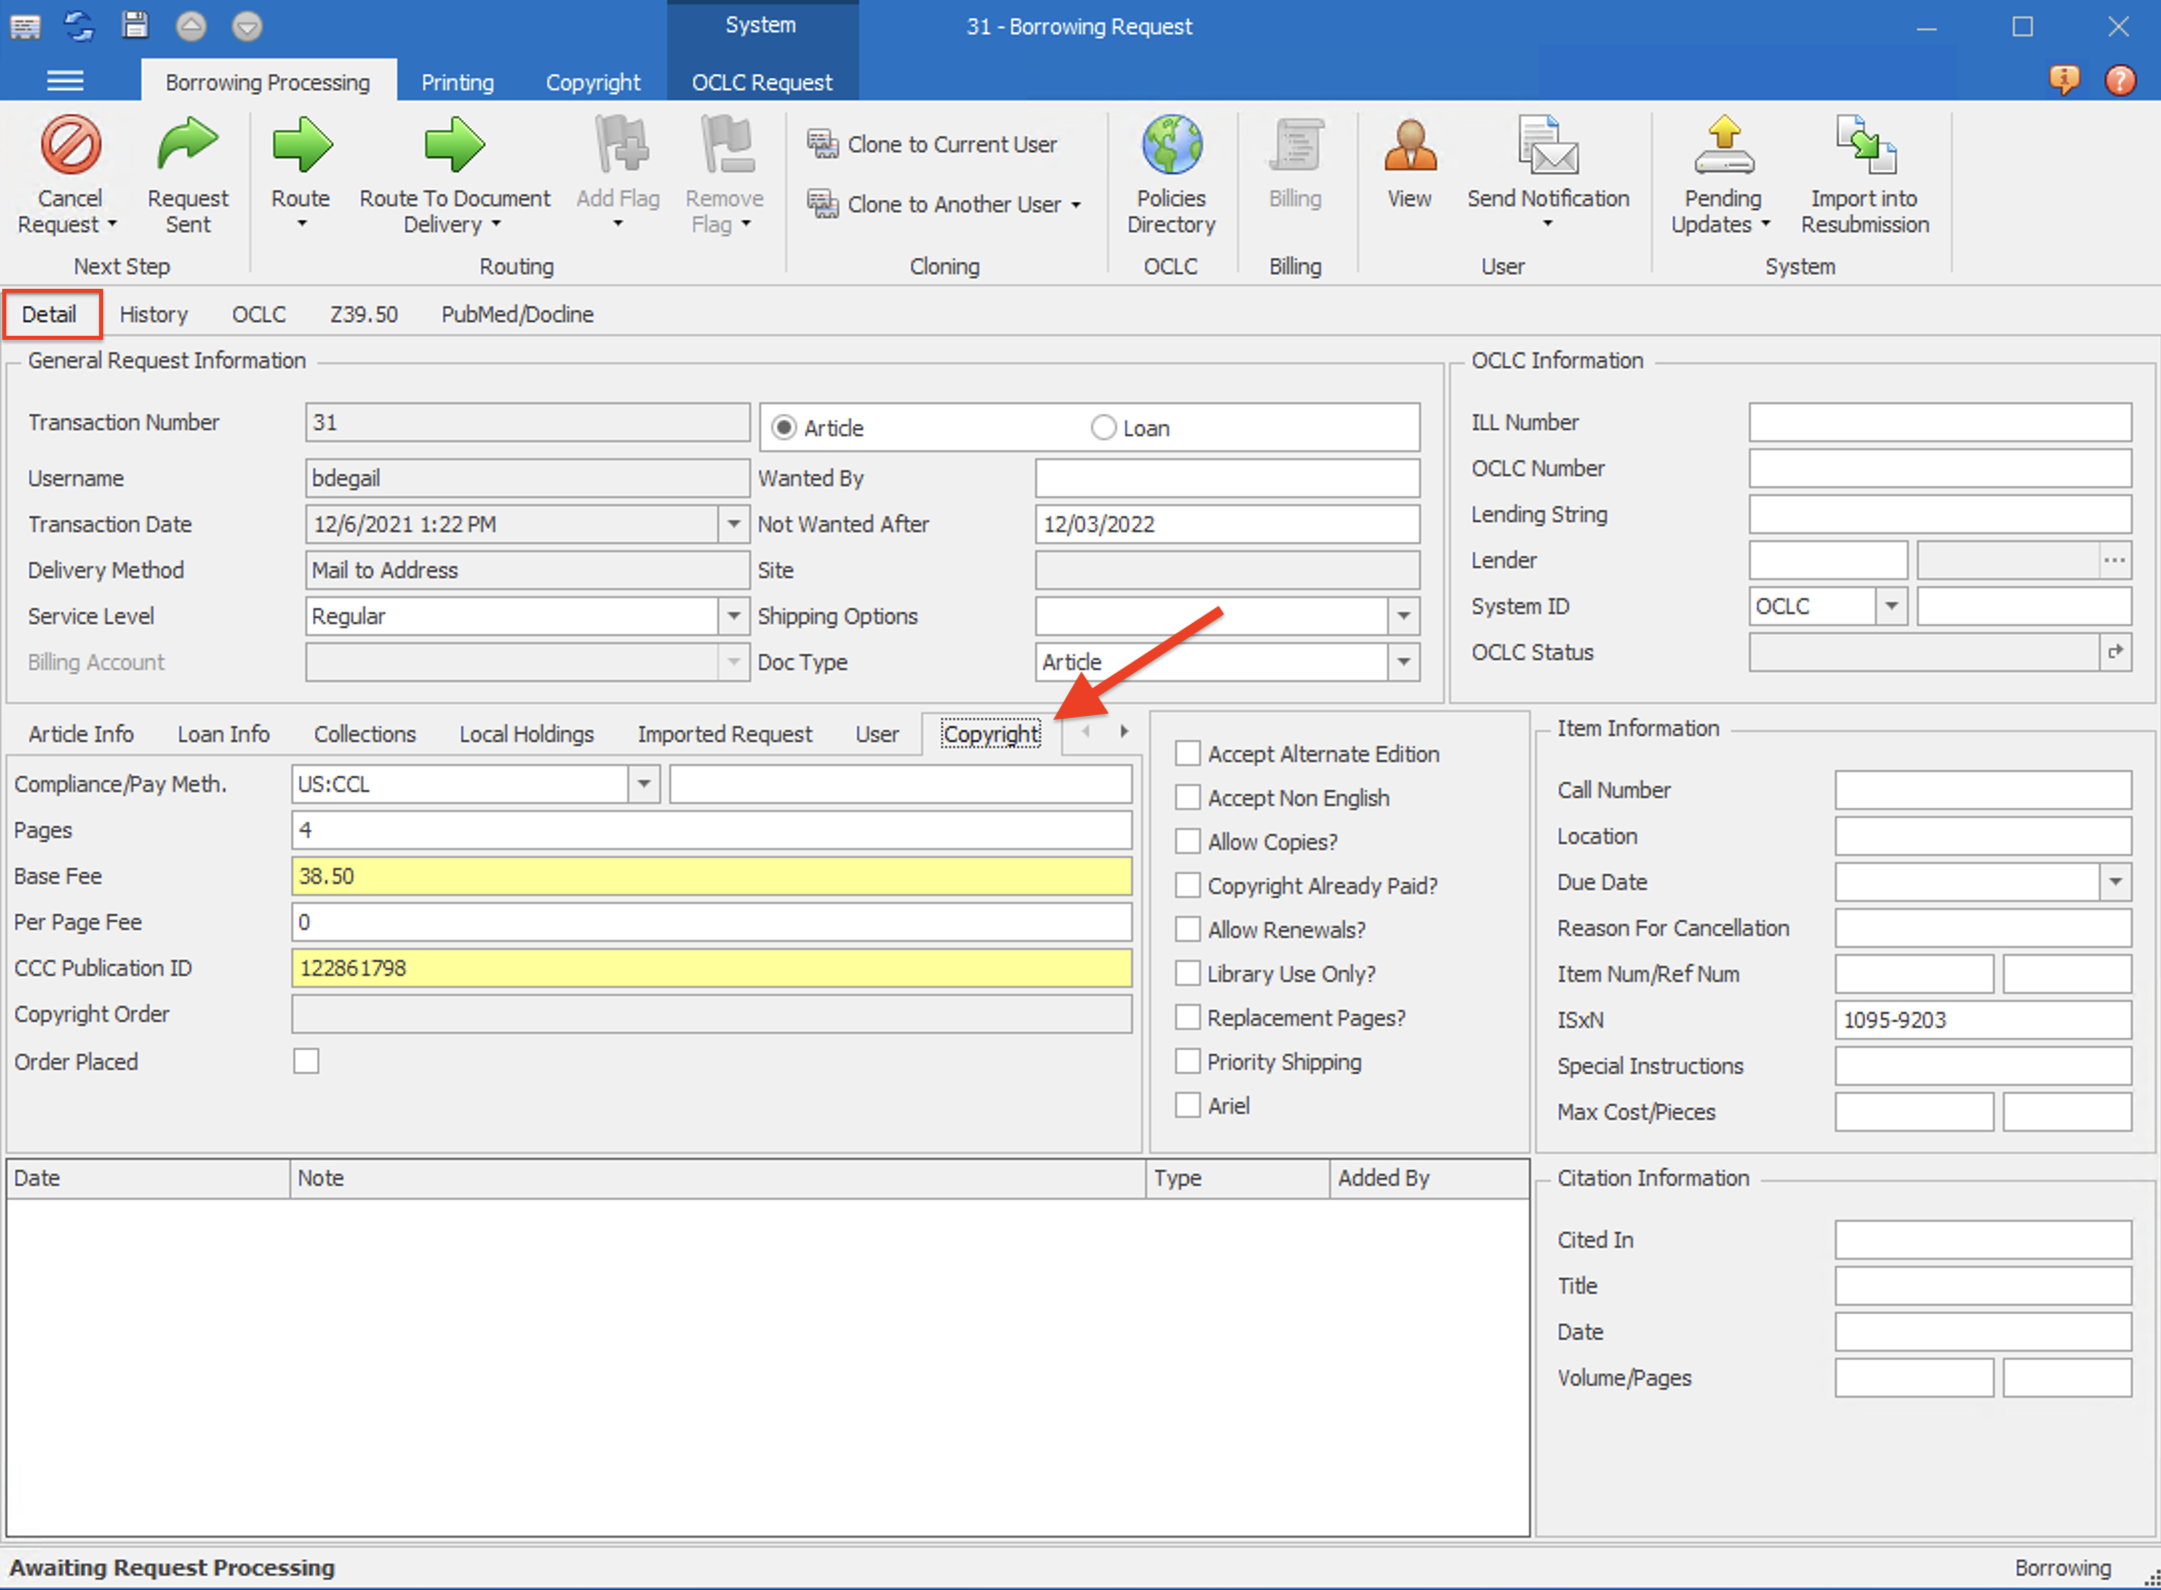Image resolution: width=2161 pixels, height=1590 pixels.
Task: Enable the Accept Alternate Edition checkbox
Action: (x=1187, y=753)
